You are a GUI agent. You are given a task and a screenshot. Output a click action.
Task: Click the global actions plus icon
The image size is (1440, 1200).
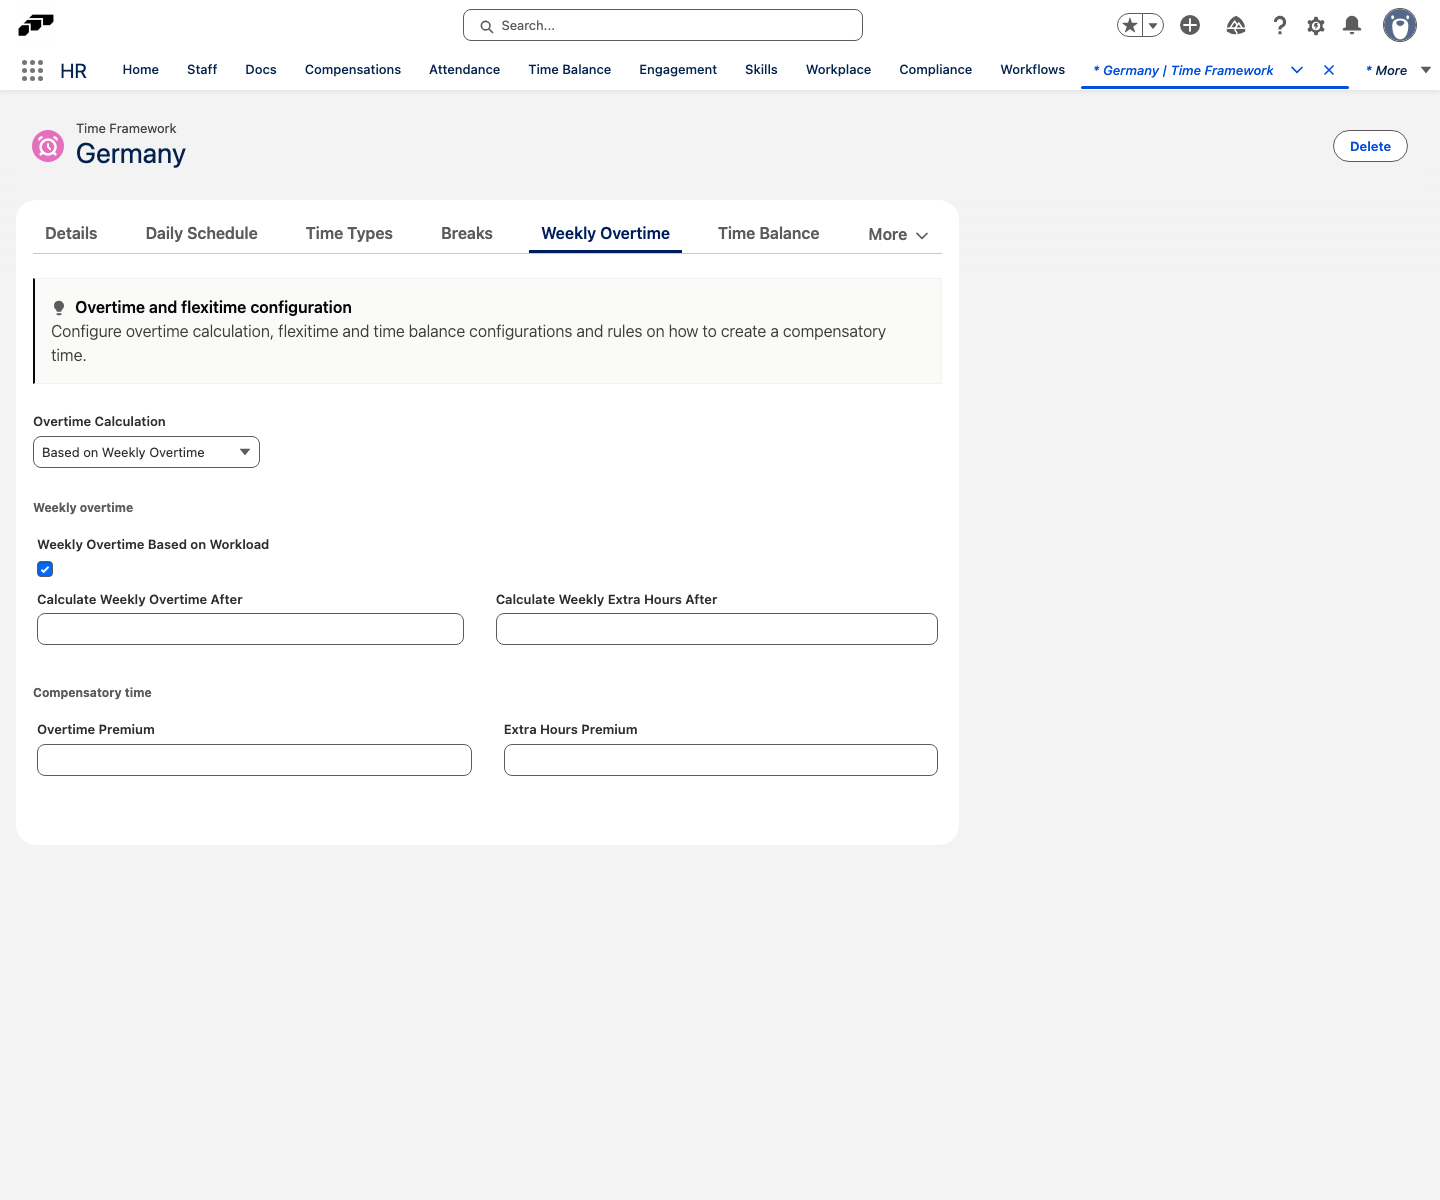click(1190, 25)
